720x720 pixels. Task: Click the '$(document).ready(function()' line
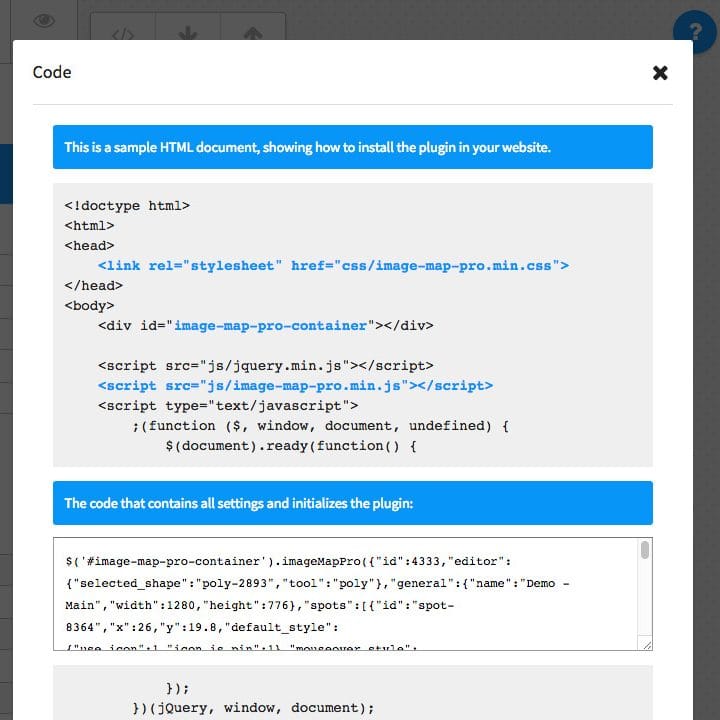click(x=290, y=446)
